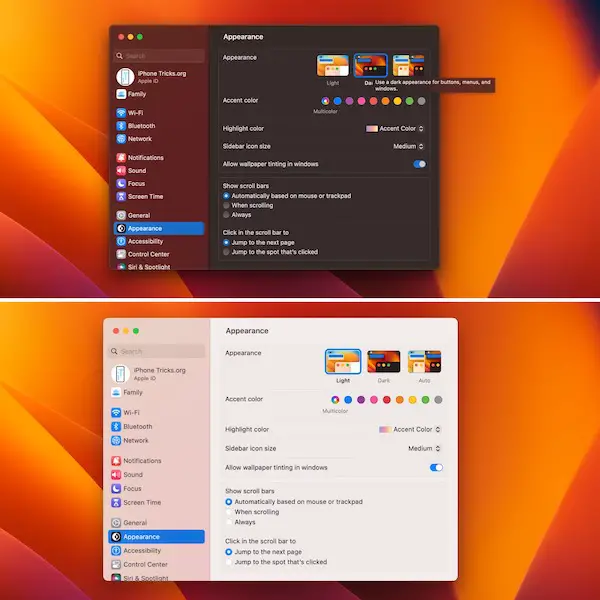The width and height of the screenshot is (600, 600).
Task: Select 'Jump to the spot that's clicked' in light window
Action: 228,562
